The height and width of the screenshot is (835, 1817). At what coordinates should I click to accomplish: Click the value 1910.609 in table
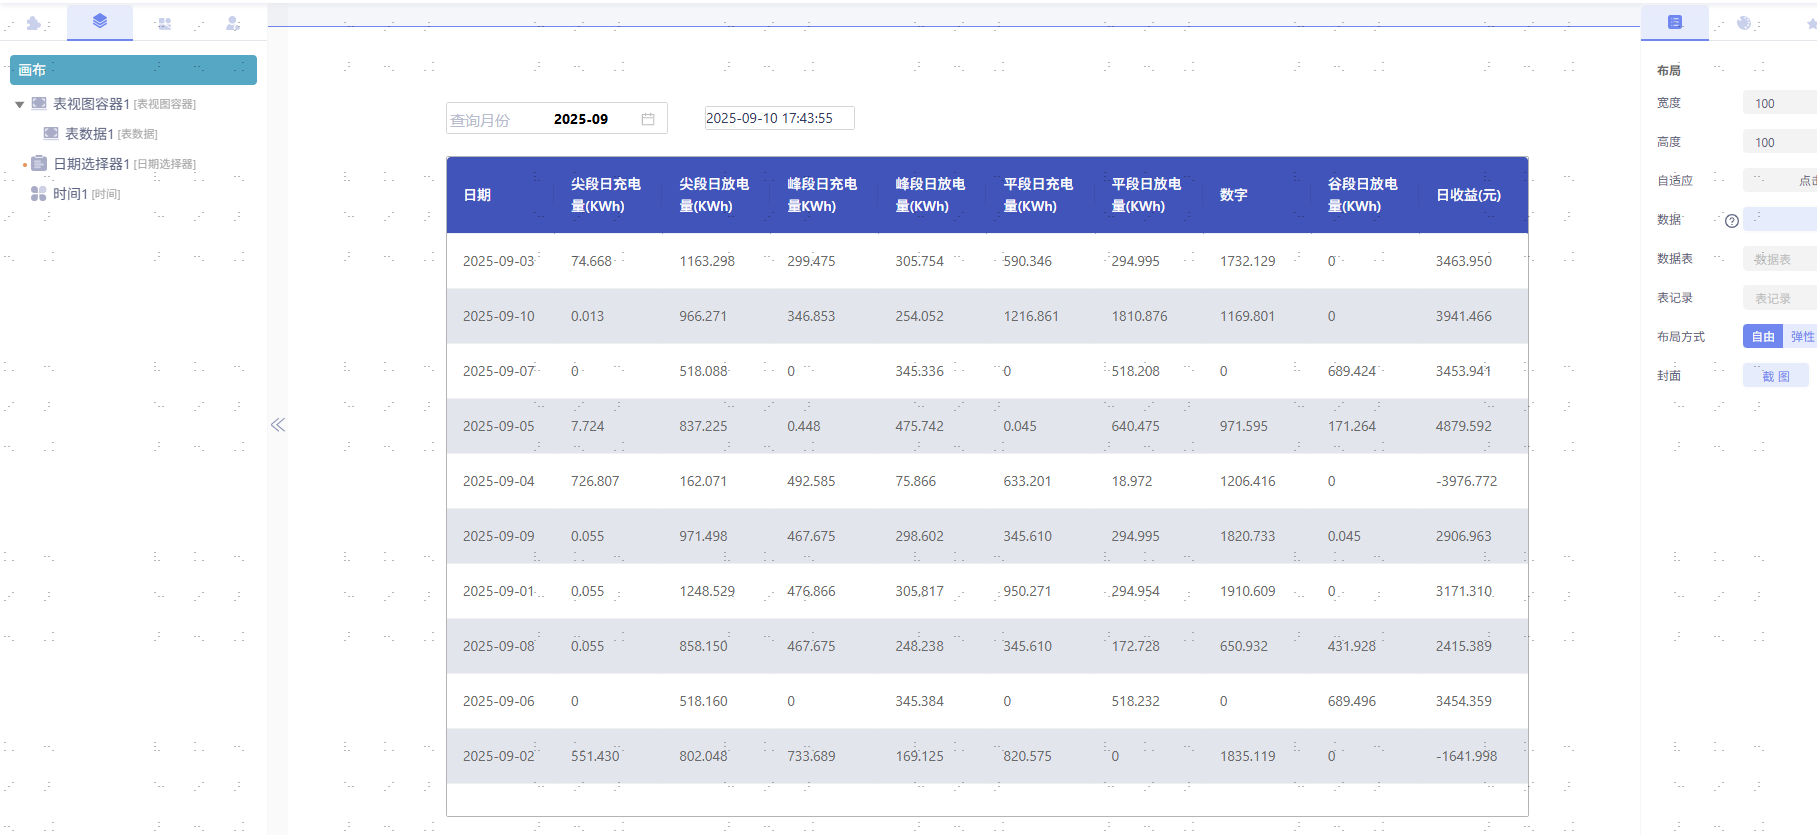click(1248, 591)
